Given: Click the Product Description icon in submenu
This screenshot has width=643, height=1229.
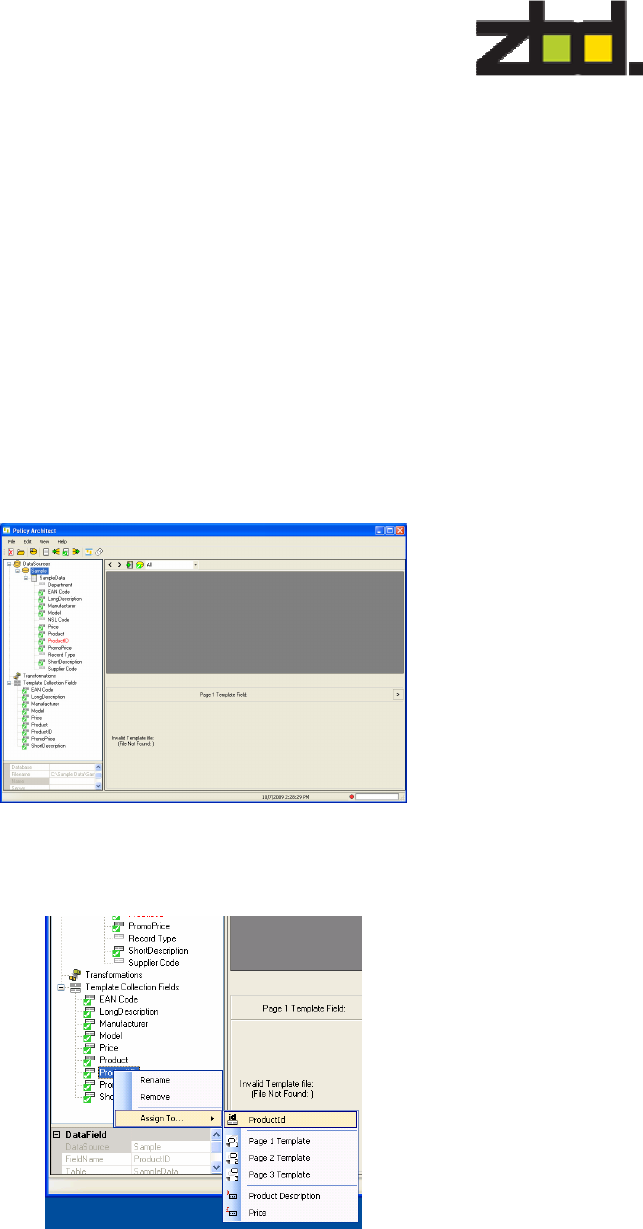Looking at the screenshot, I should 232,1196.
